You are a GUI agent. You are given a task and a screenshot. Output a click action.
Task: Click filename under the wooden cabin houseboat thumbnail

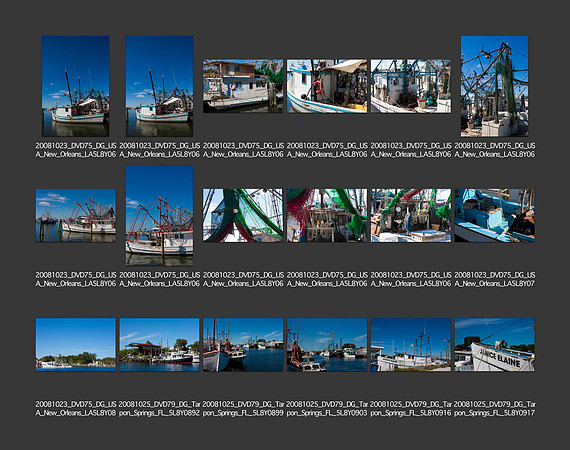tap(243, 150)
